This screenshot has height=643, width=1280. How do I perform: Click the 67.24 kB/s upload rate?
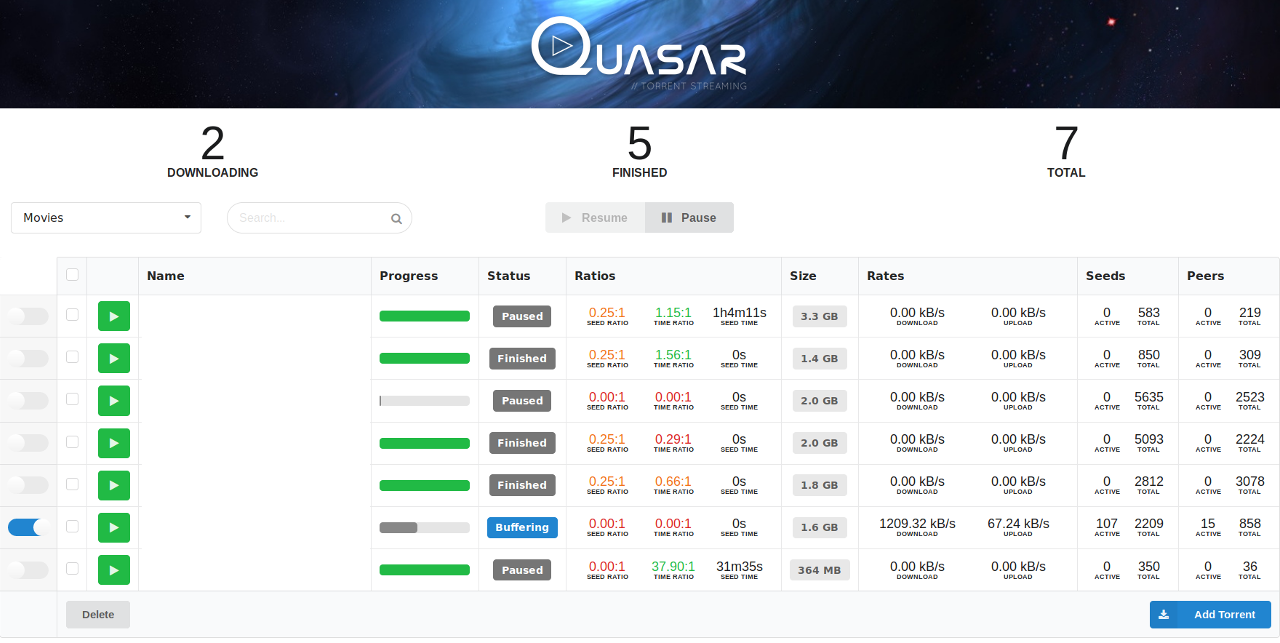pos(1018,523)
